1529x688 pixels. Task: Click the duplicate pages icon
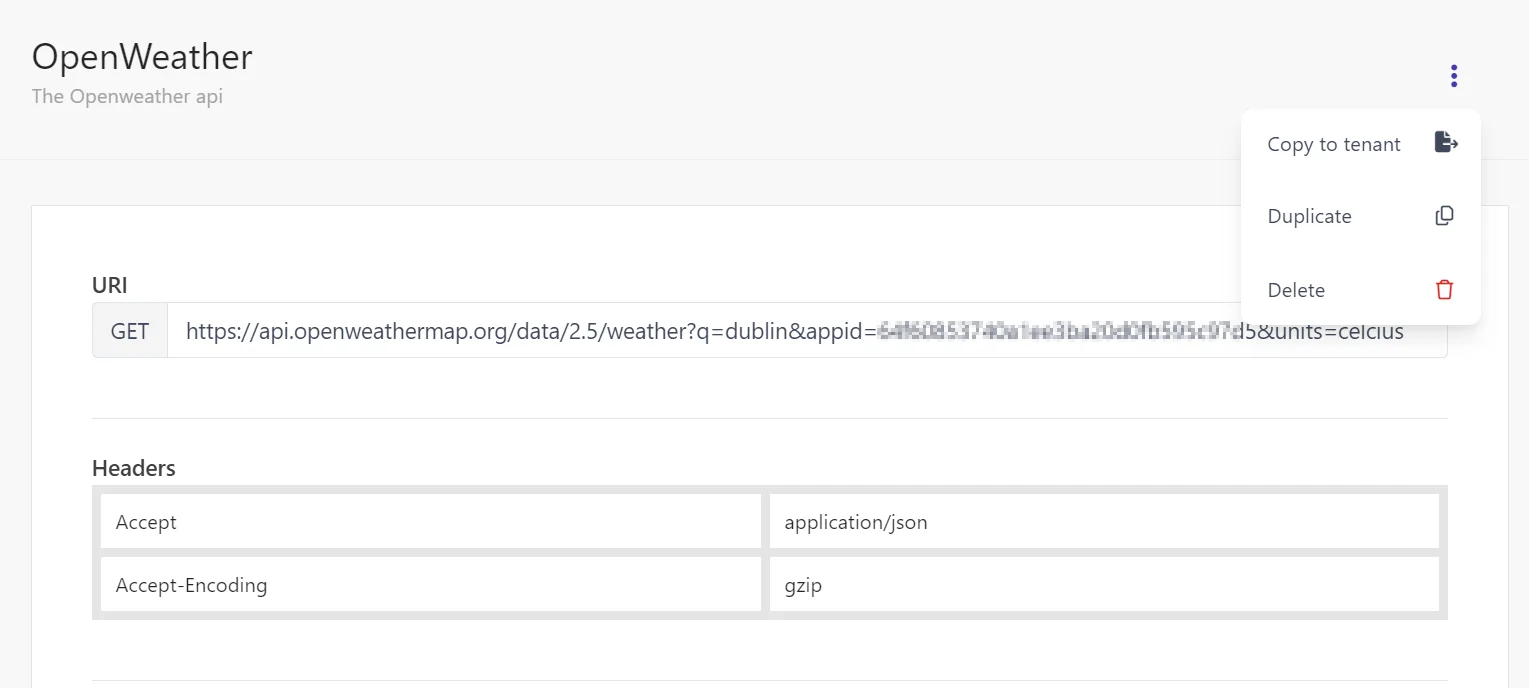point(1444,215)
